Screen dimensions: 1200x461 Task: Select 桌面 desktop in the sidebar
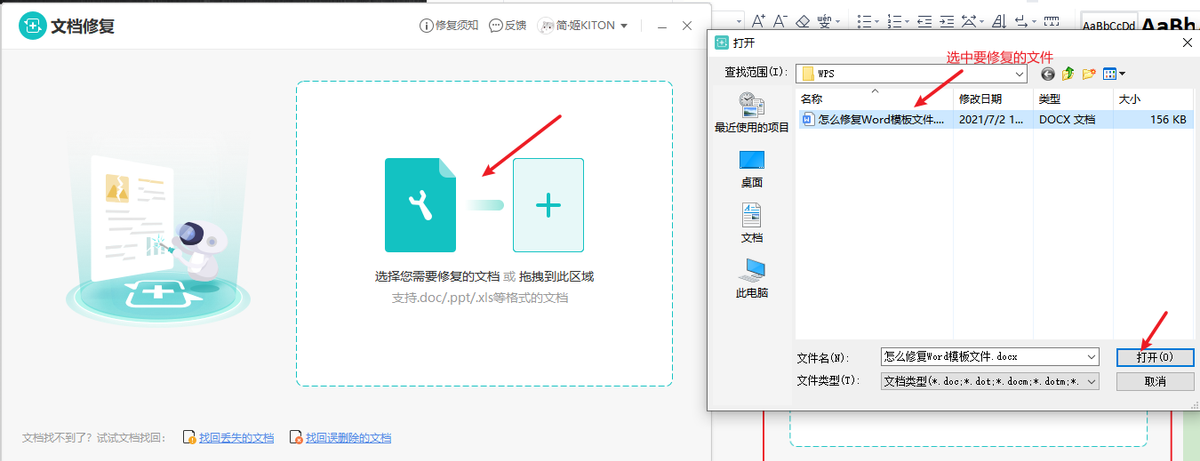point(751,169)
